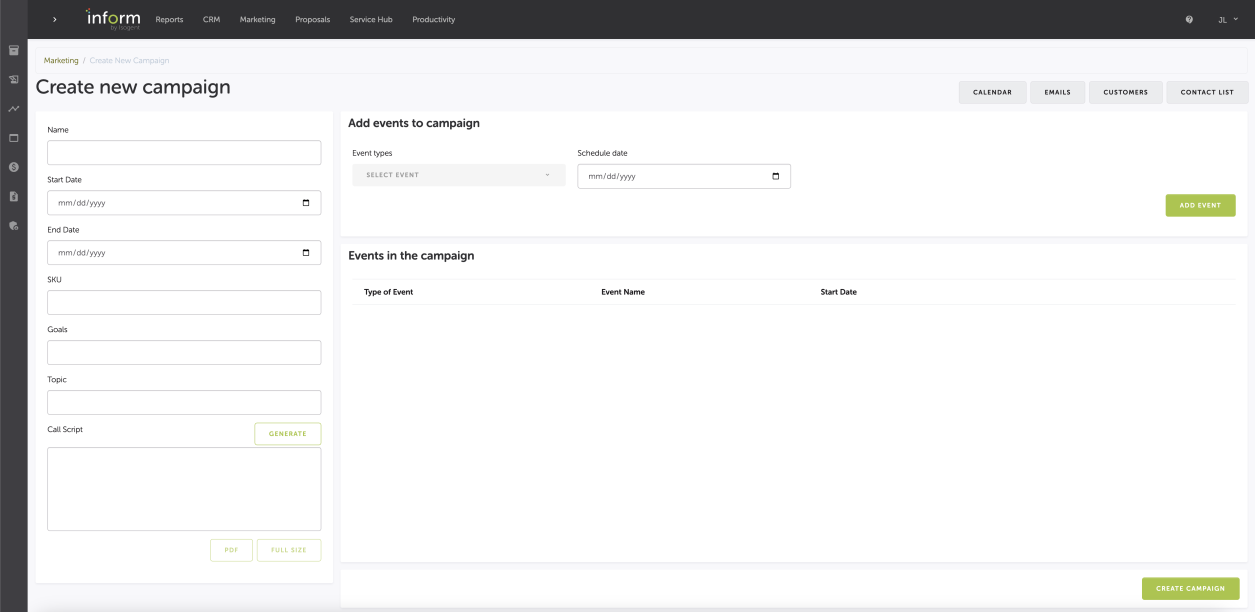
Task: Click the Create Campaign button
Action: (1190, 588)
